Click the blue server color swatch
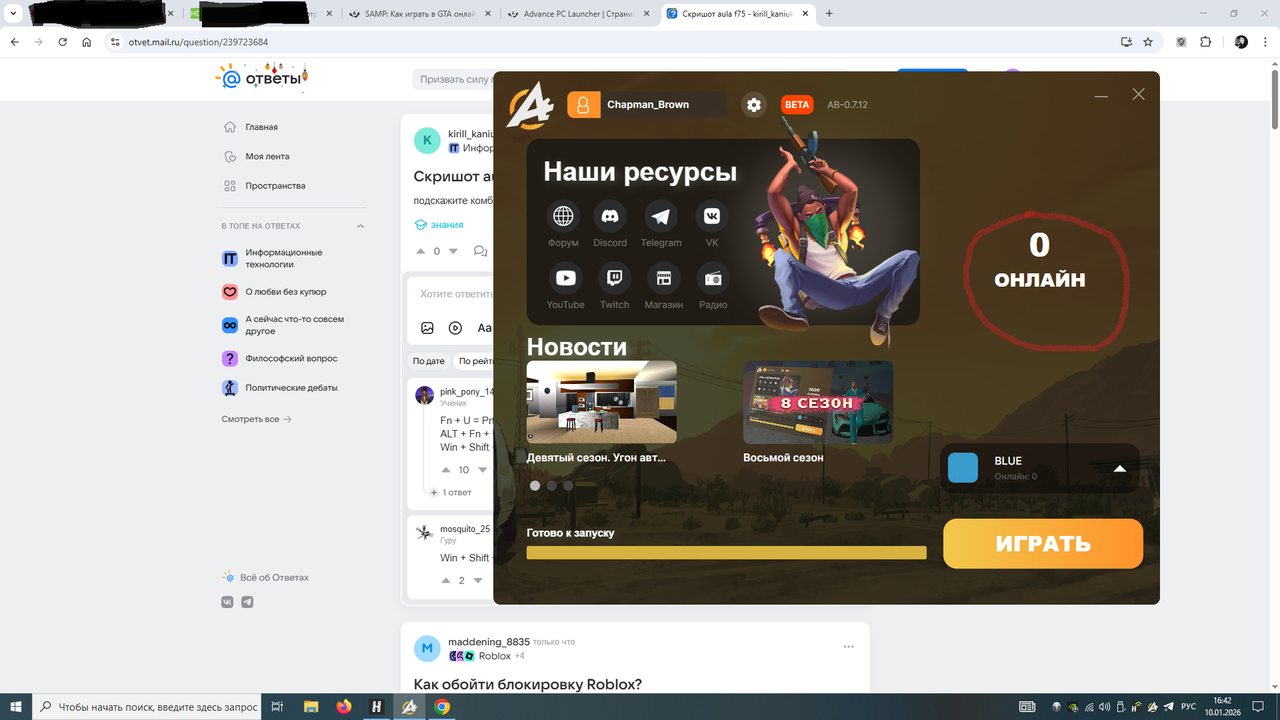The width and height of the screenshot is (1280, 720). pyautogui.click(x=963, y=468)
